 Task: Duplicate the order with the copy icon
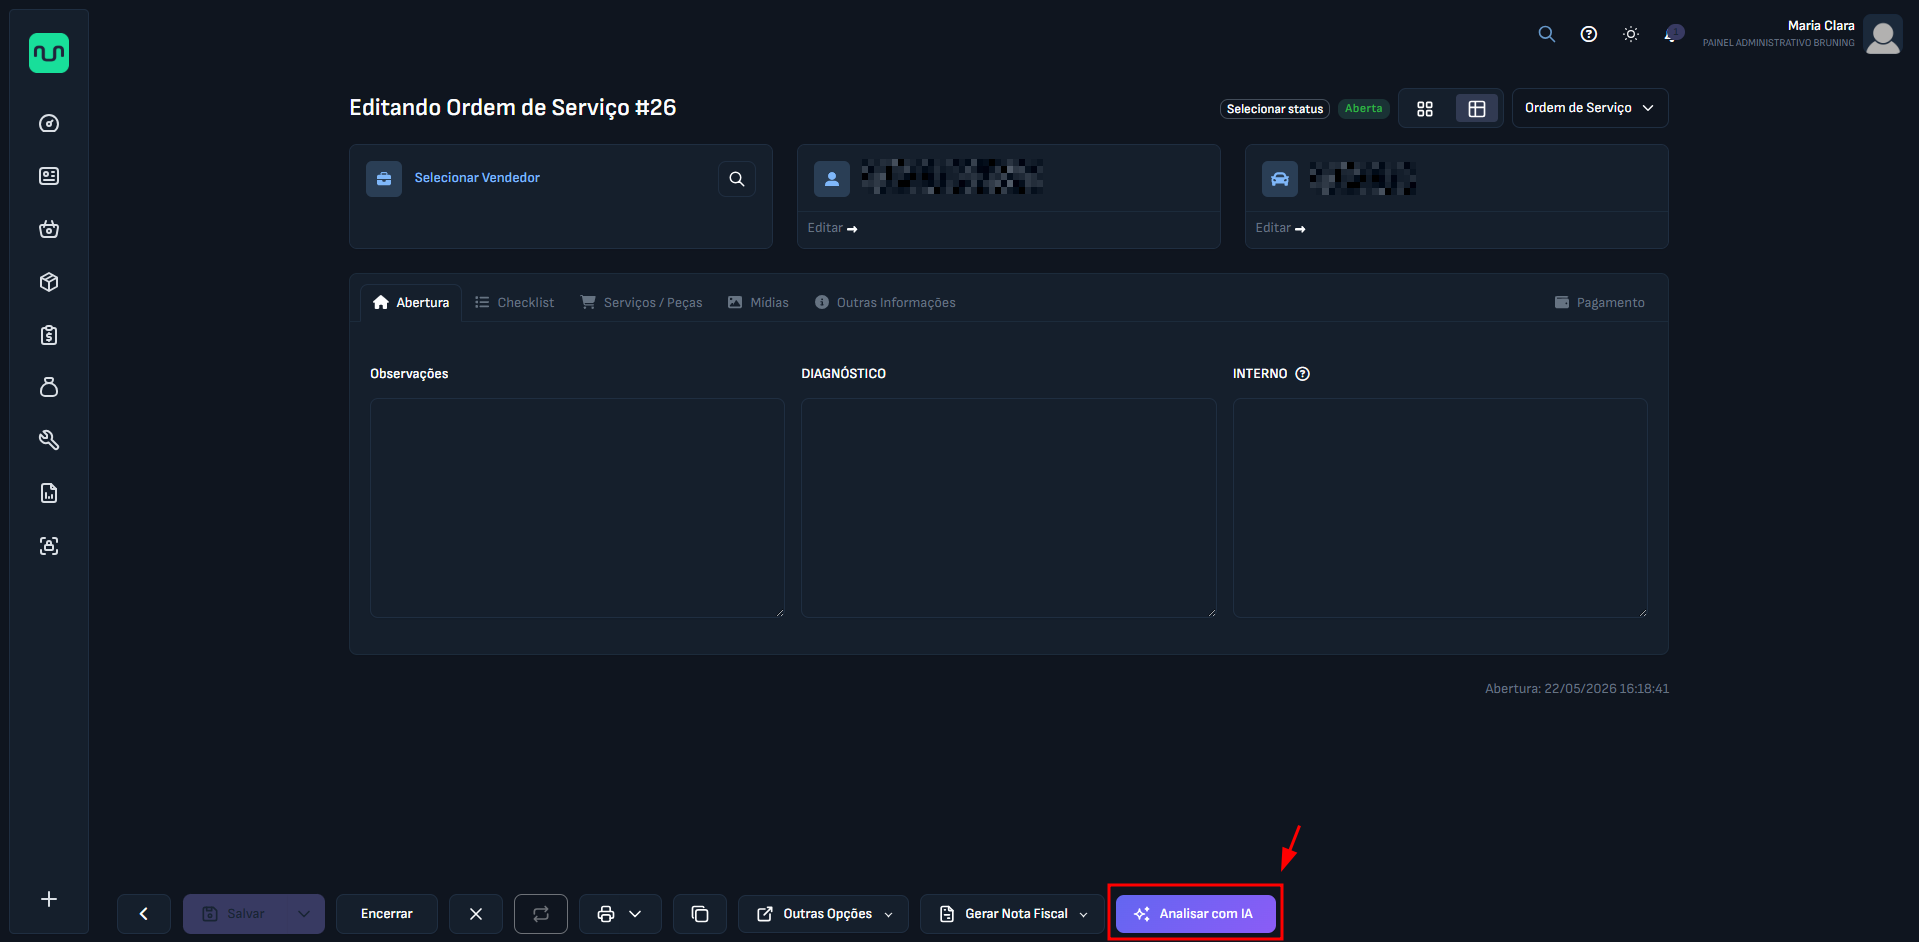(700, 914)
